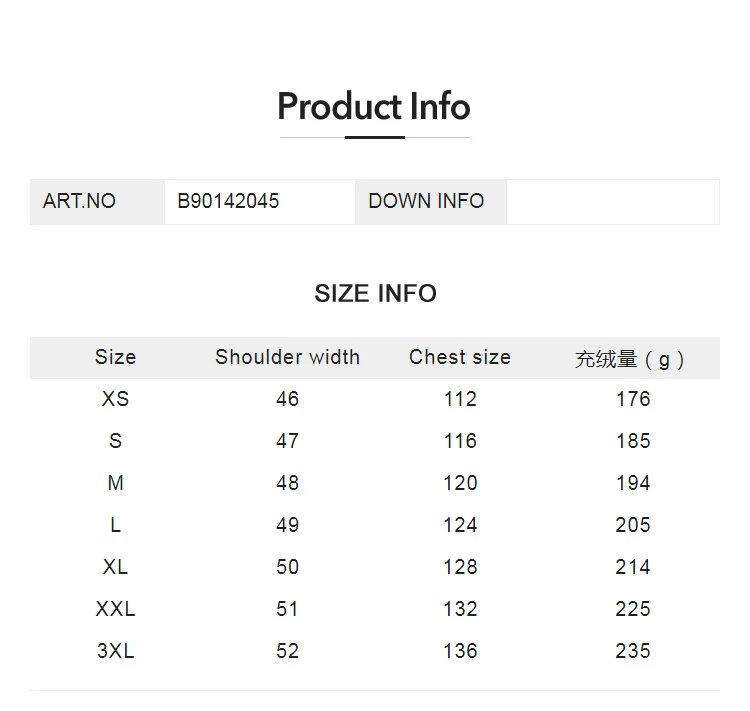Click shoulder width value 50
The width and height of the screenshot is (750, 711).
point(287,567)
